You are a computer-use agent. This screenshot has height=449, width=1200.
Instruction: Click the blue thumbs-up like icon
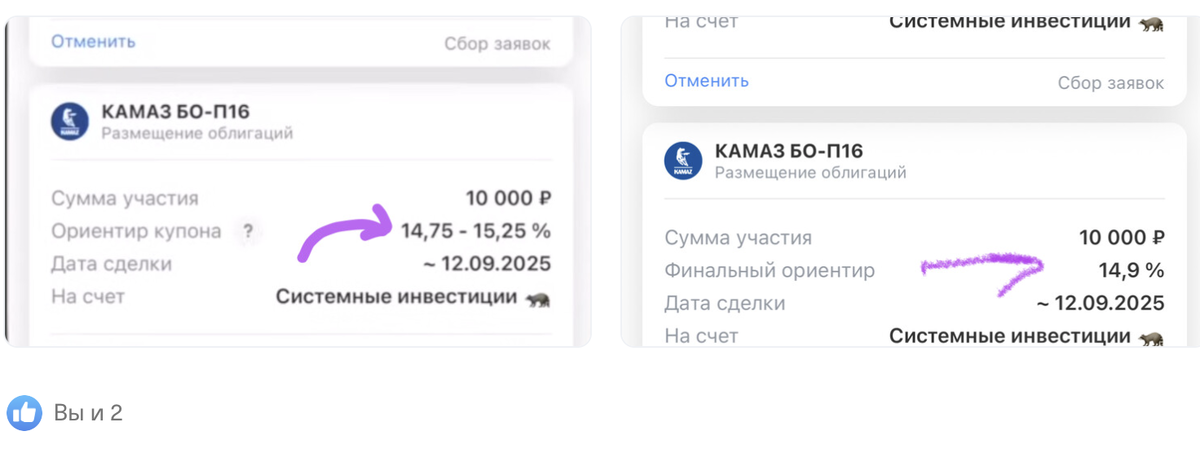point(24,412)
